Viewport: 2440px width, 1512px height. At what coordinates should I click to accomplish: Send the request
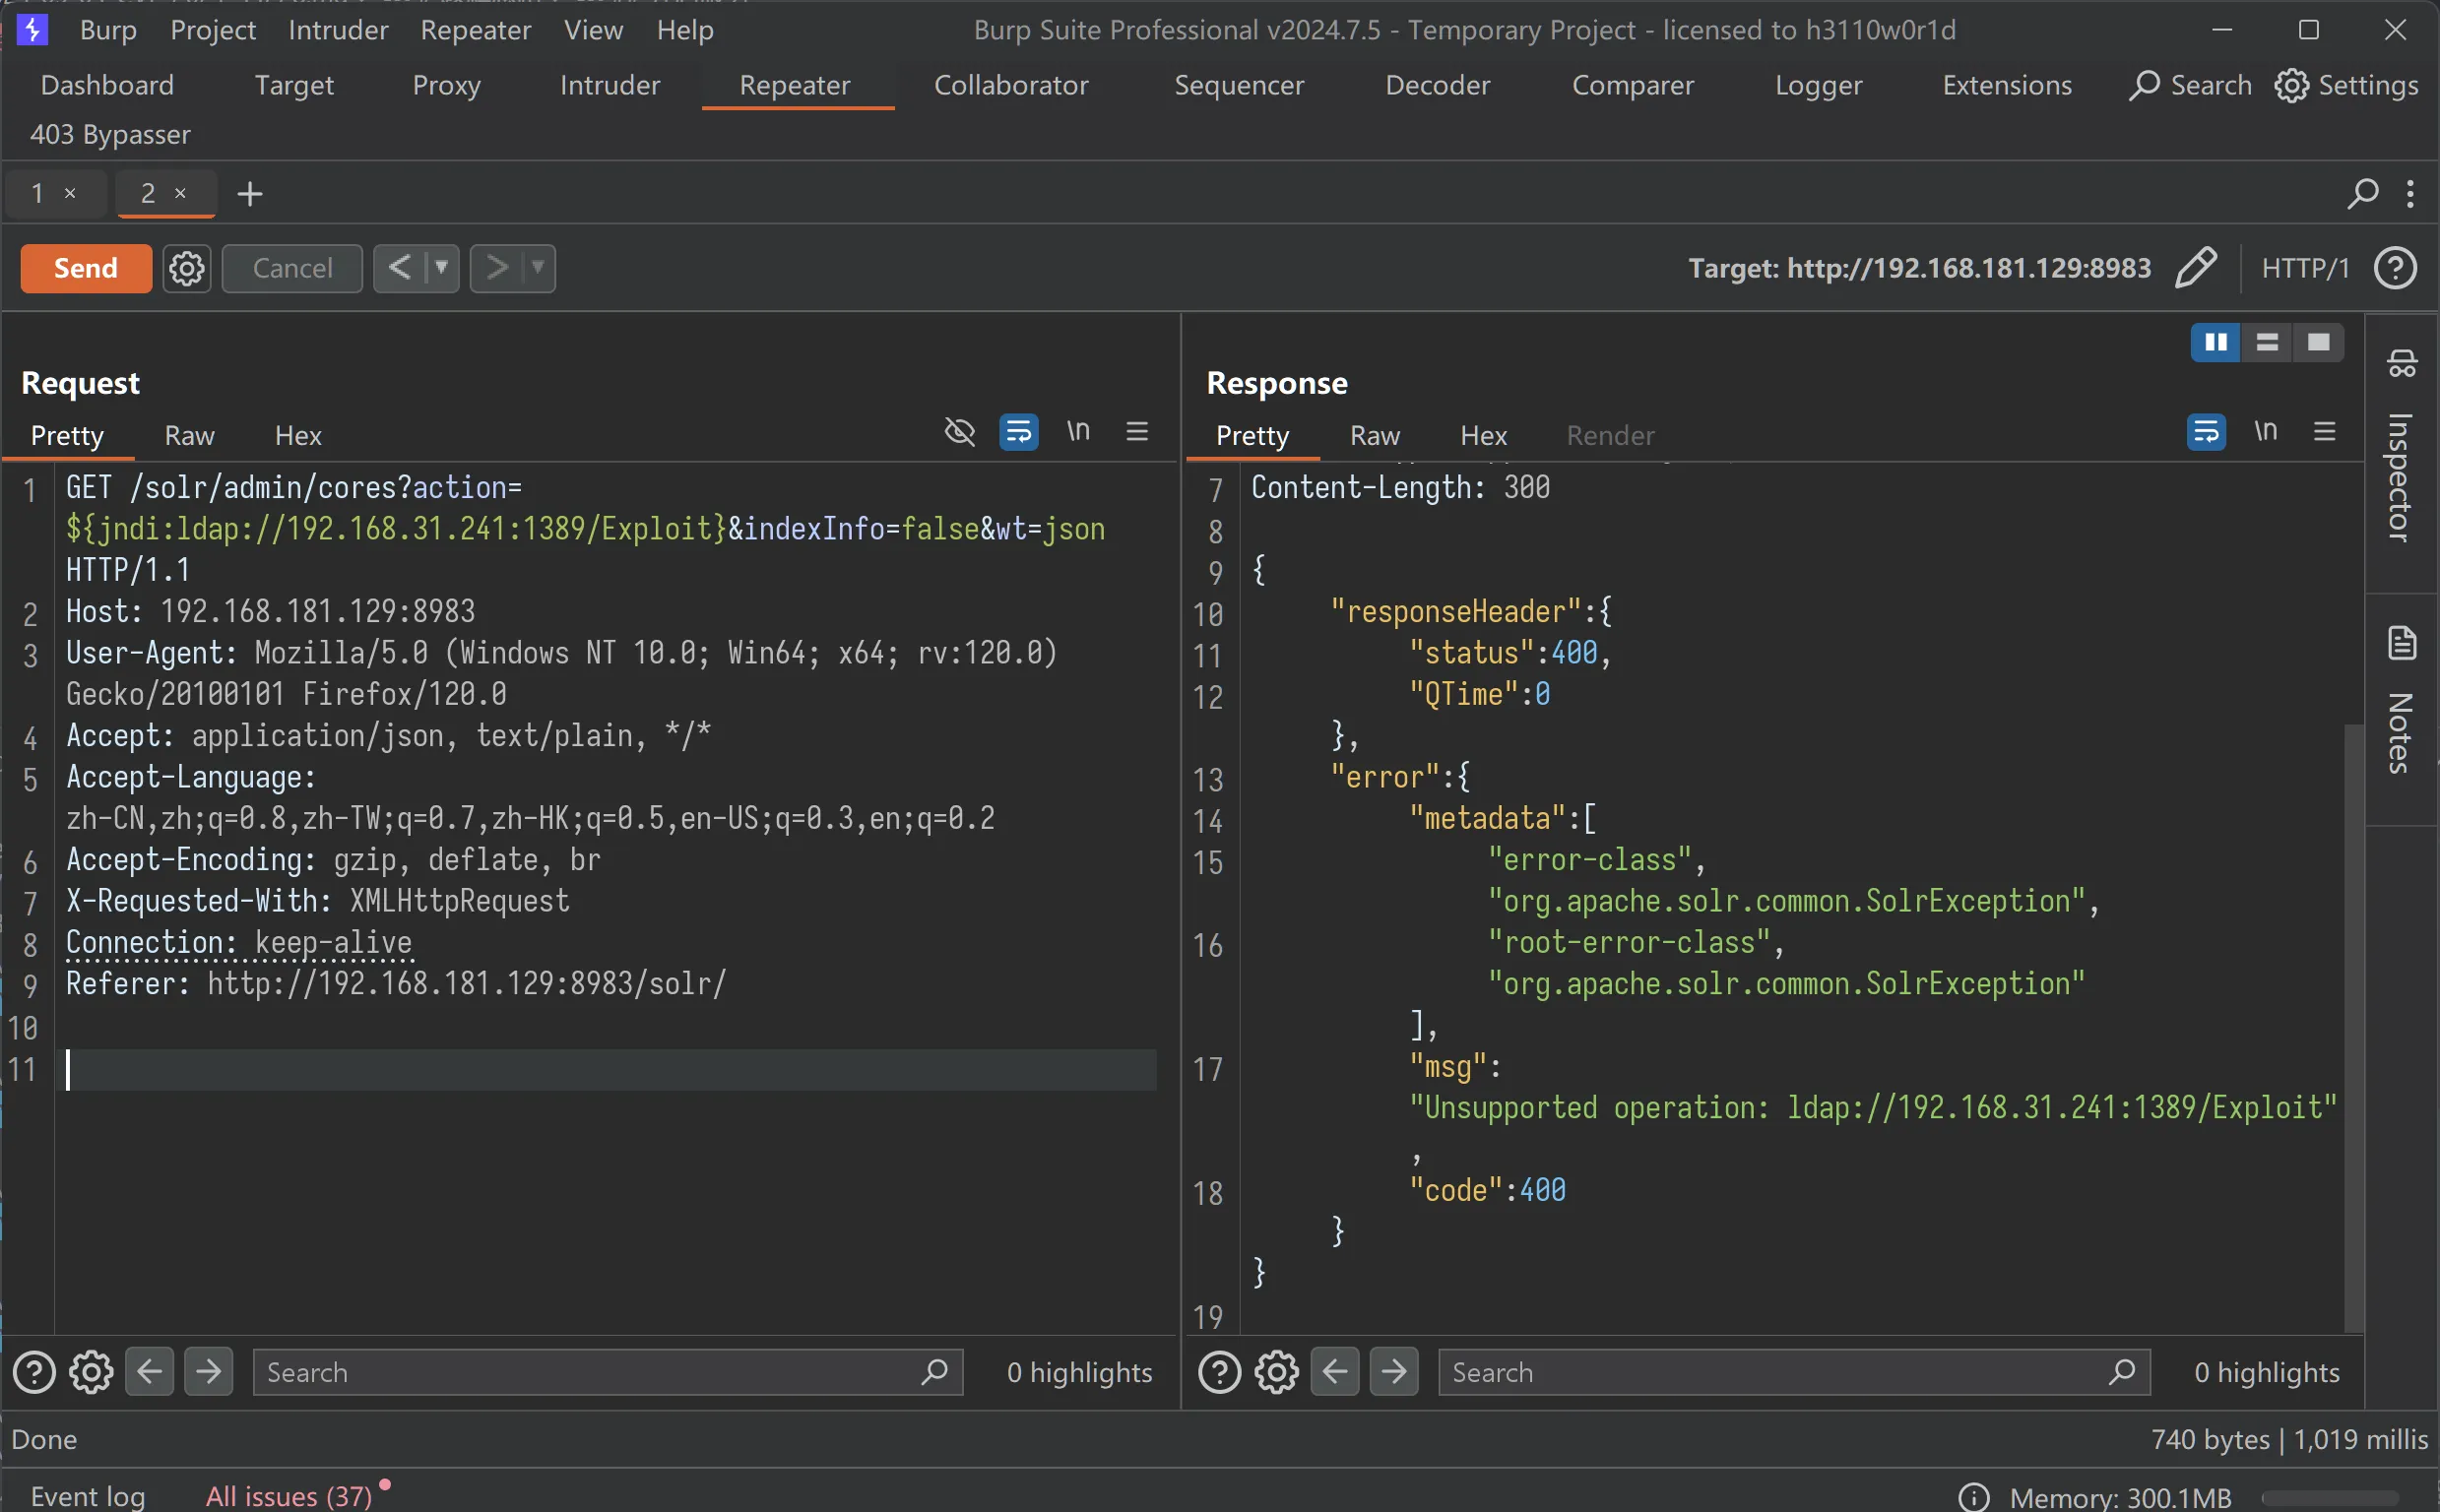[86, 268]
